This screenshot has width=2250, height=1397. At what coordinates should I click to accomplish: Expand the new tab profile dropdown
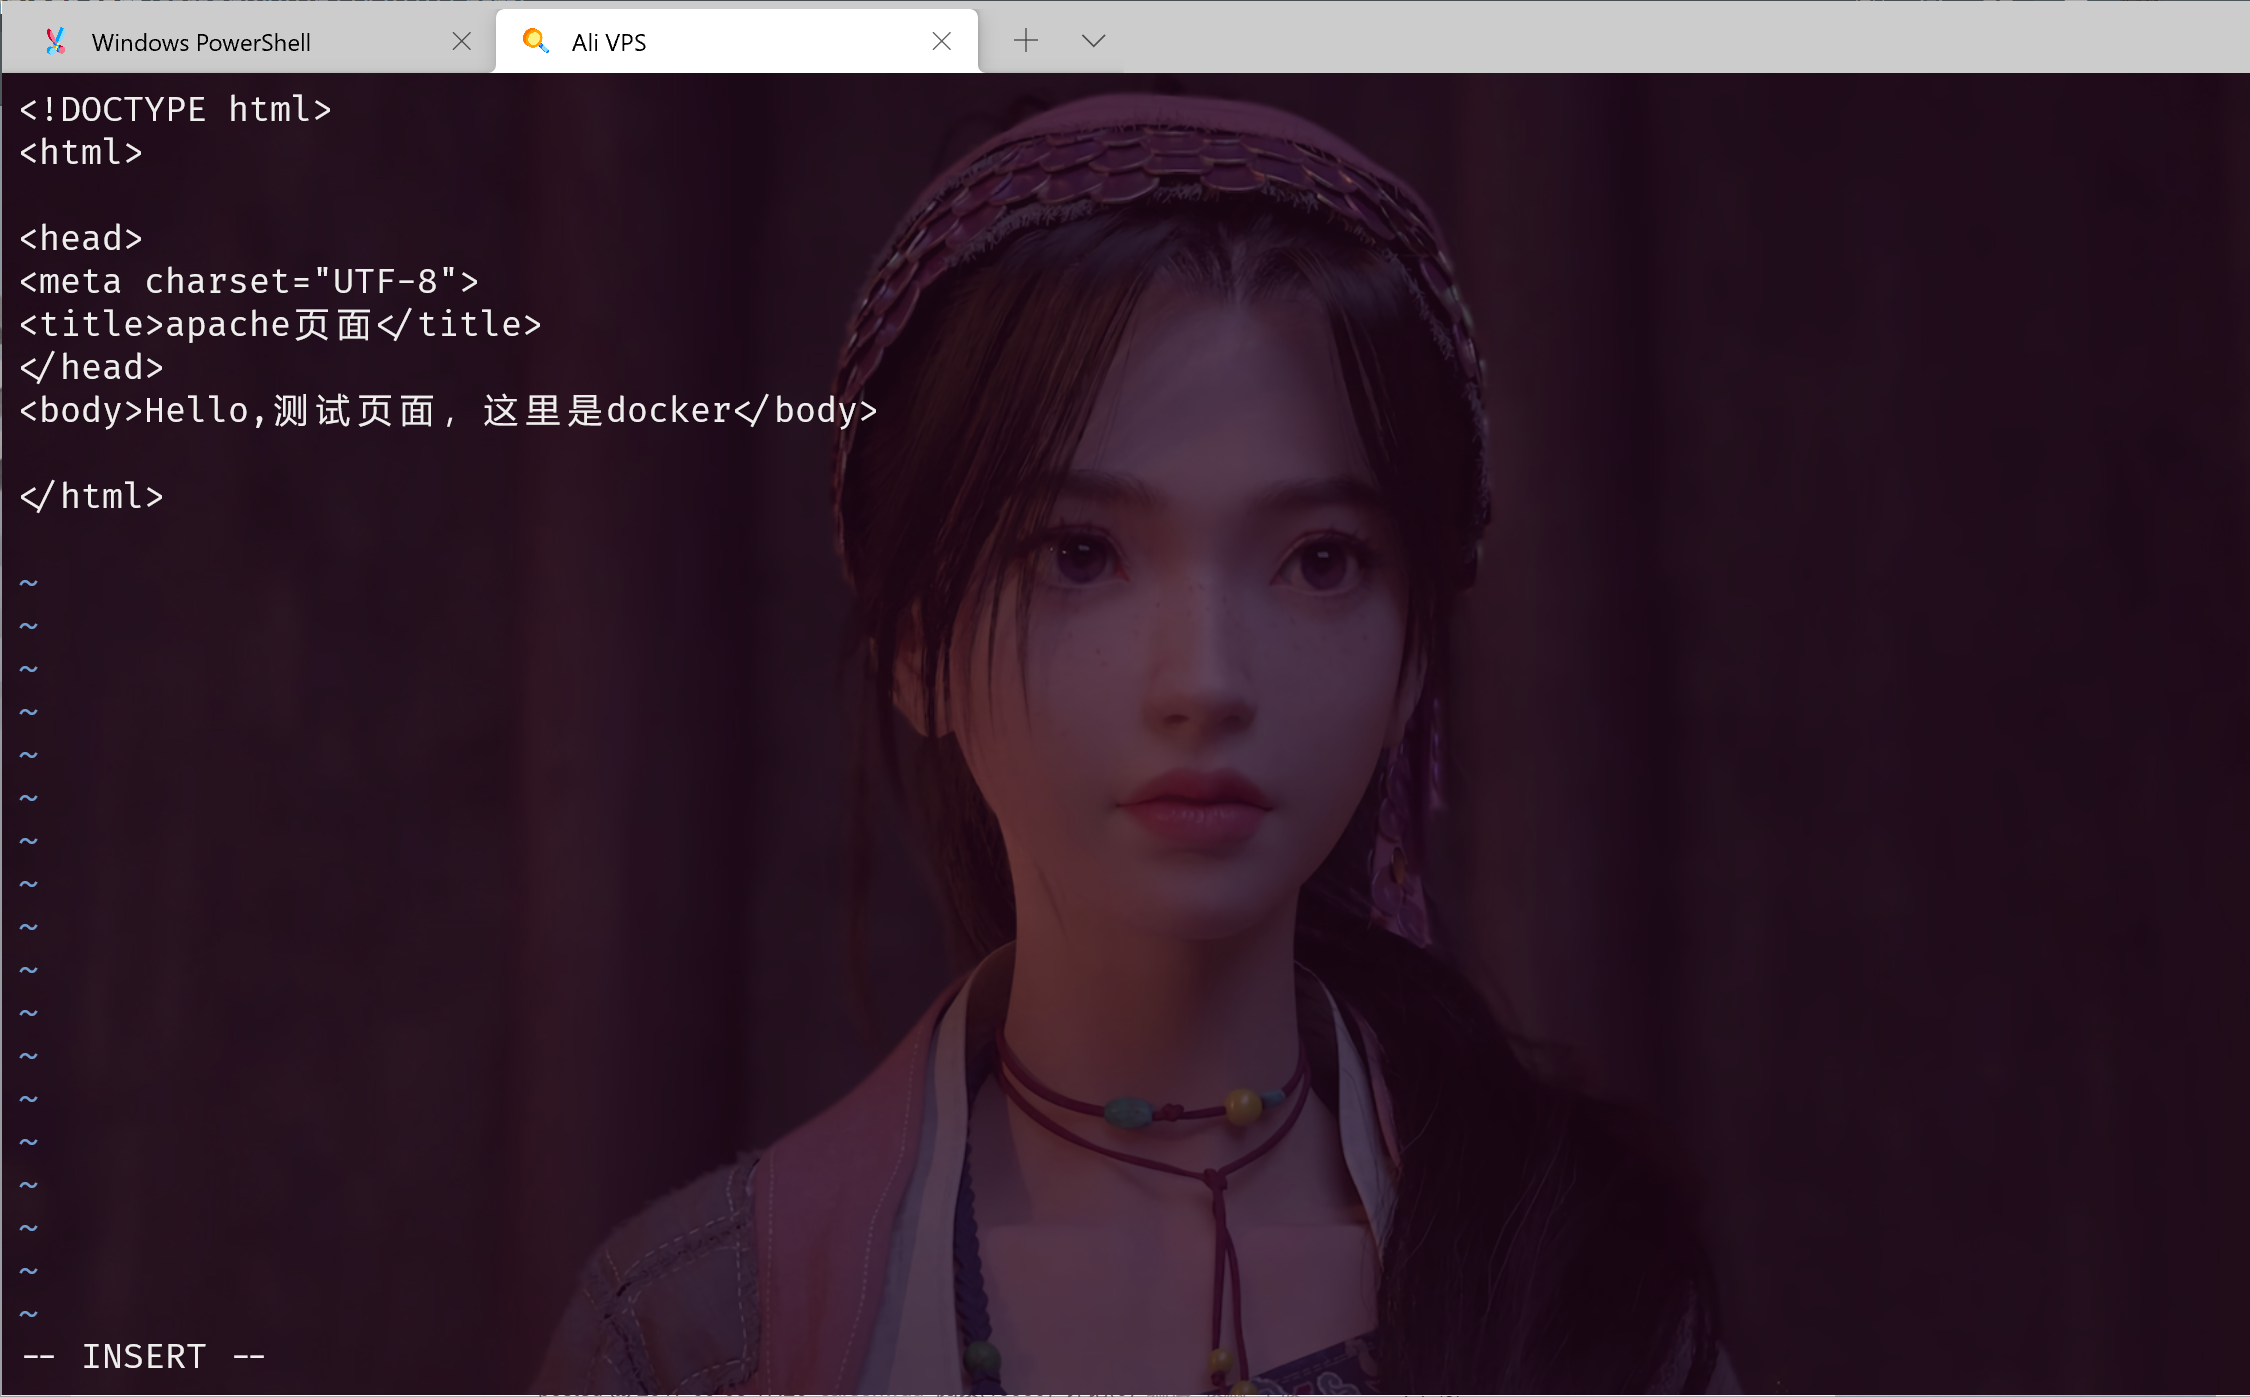[x=1093, y=41]
